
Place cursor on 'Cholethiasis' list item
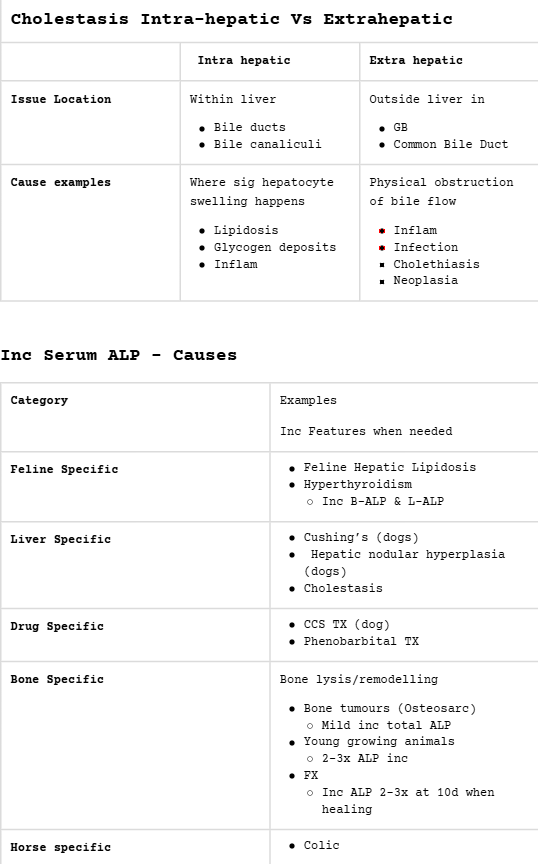(x=436, y=264)
